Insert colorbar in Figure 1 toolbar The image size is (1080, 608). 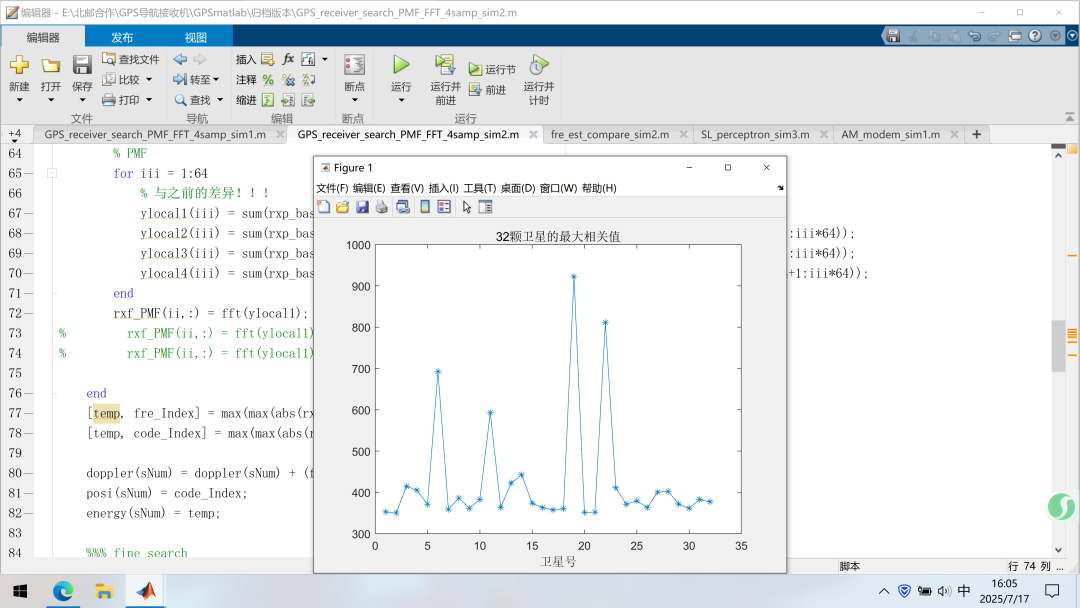(x=425, y=207)
